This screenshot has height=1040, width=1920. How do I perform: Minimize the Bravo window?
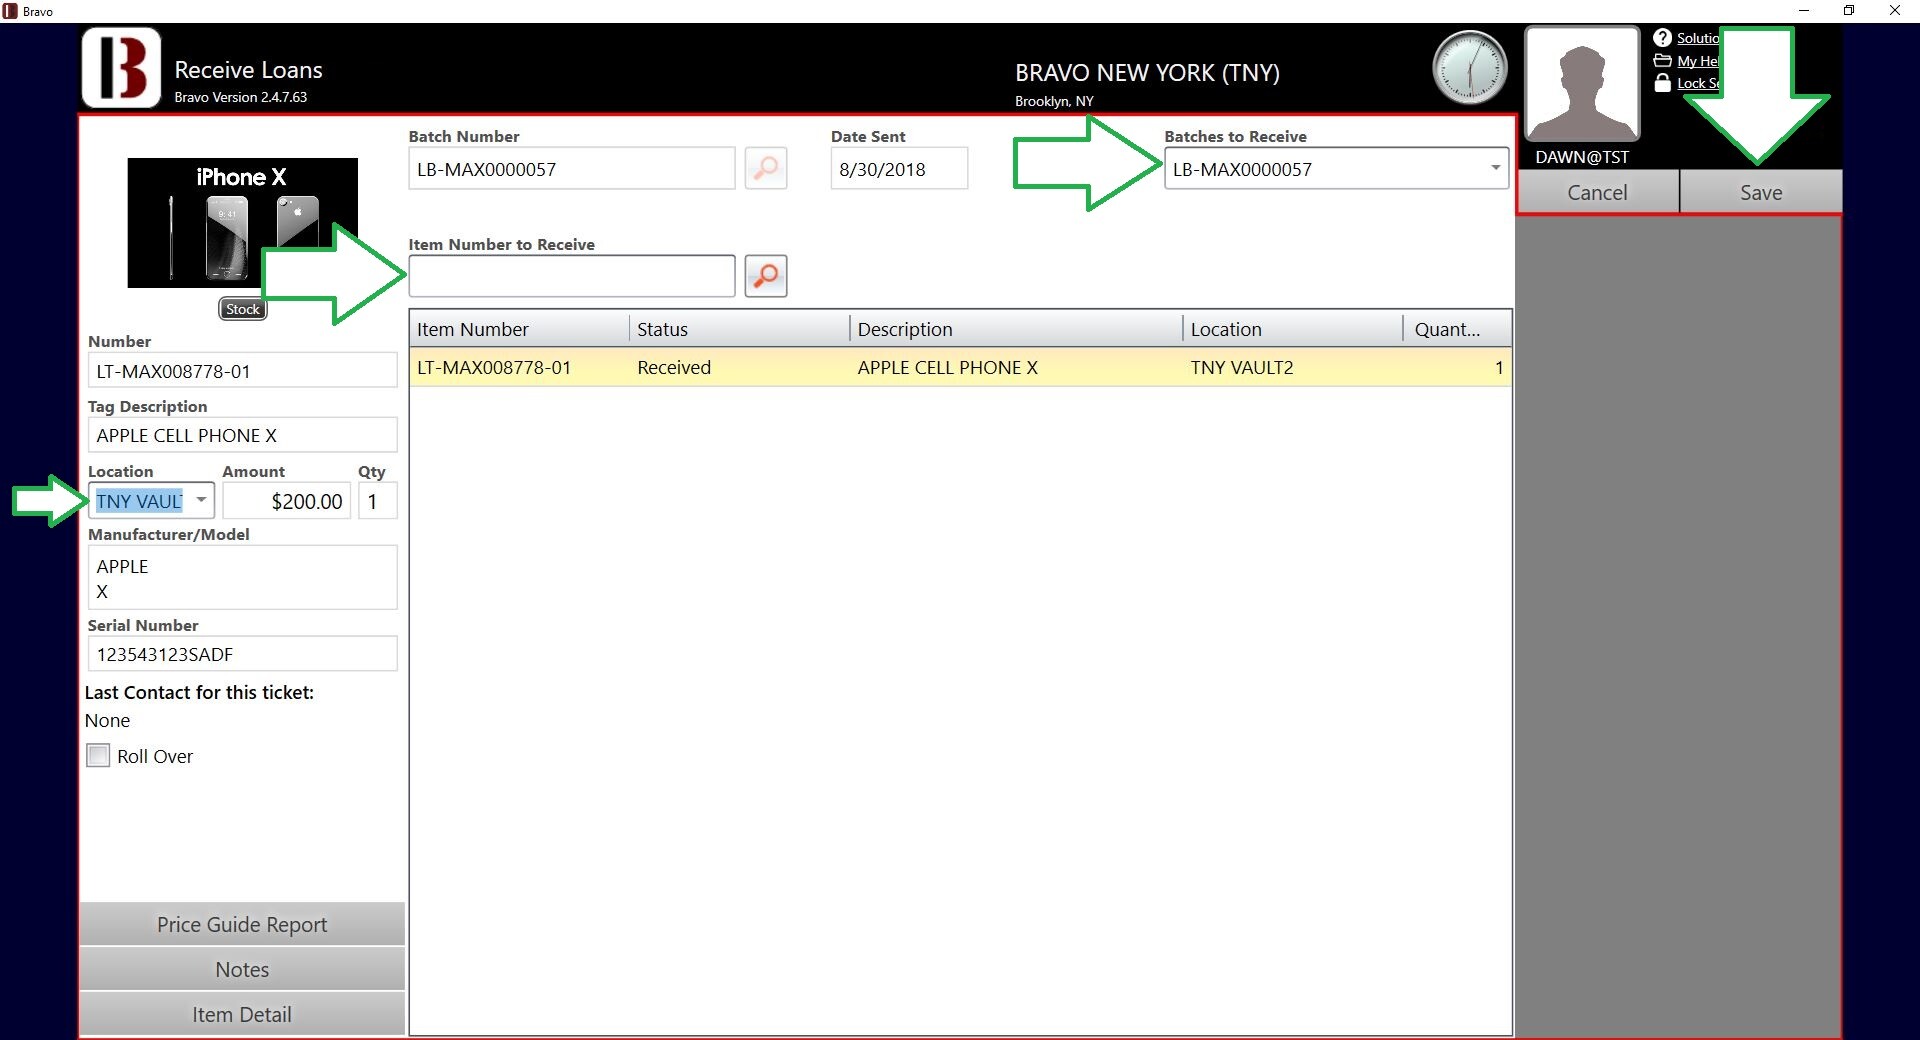(1804, 11)
